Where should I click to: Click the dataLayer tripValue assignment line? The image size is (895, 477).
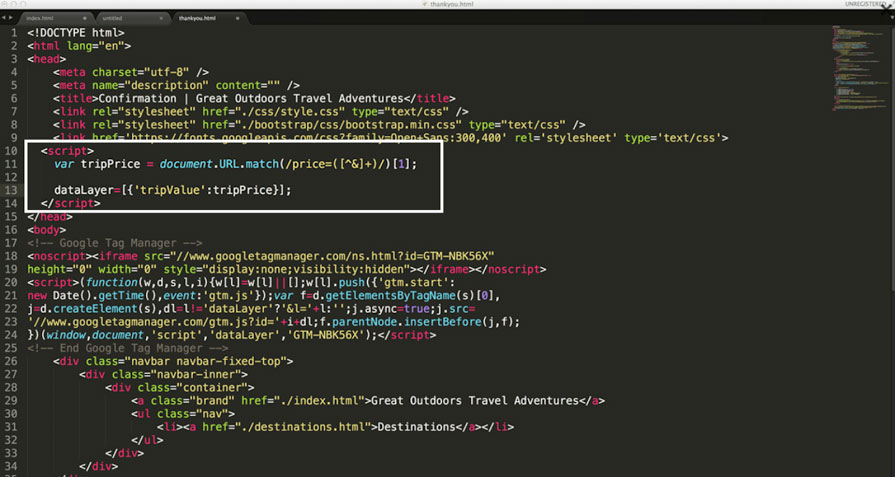pos(173,190)
